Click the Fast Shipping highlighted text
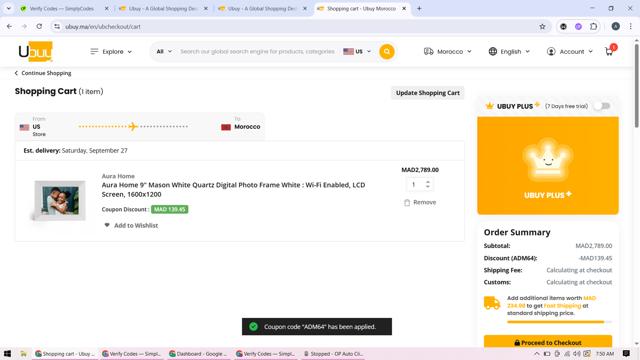Screen dimensions: 640x360 [562, 306]
